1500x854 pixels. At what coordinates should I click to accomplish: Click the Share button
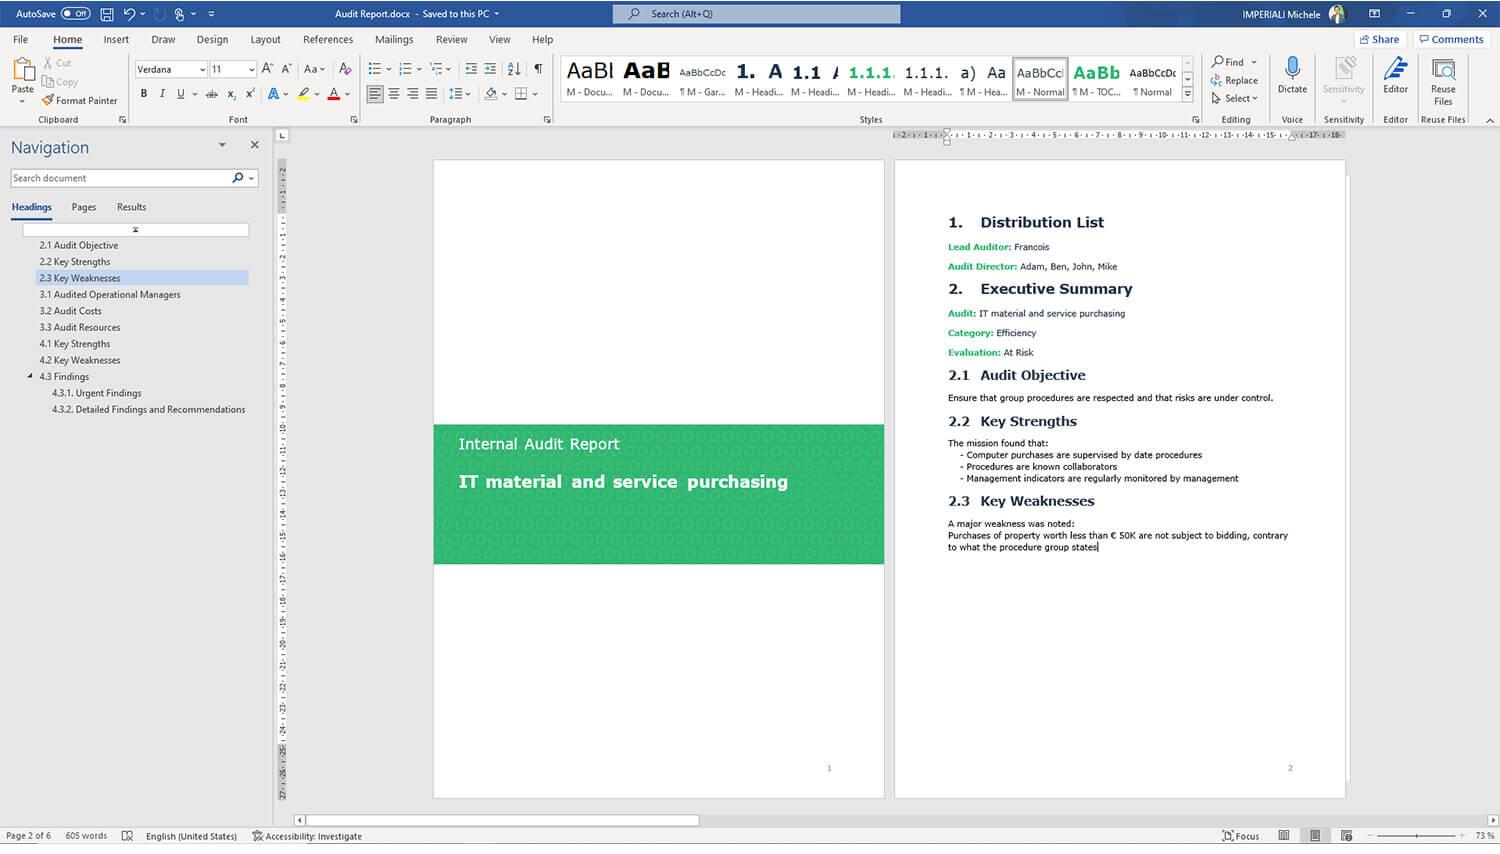tap(1379, 40)
